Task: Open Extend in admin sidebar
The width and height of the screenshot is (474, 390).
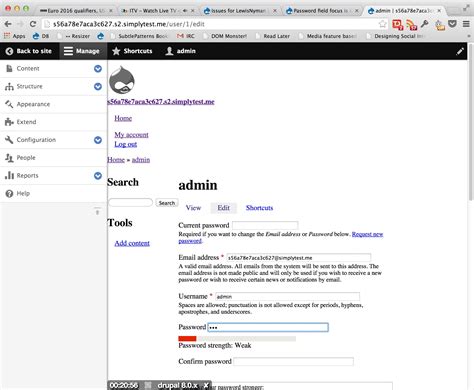Action: pyautogui.click(x=26, y=122)
